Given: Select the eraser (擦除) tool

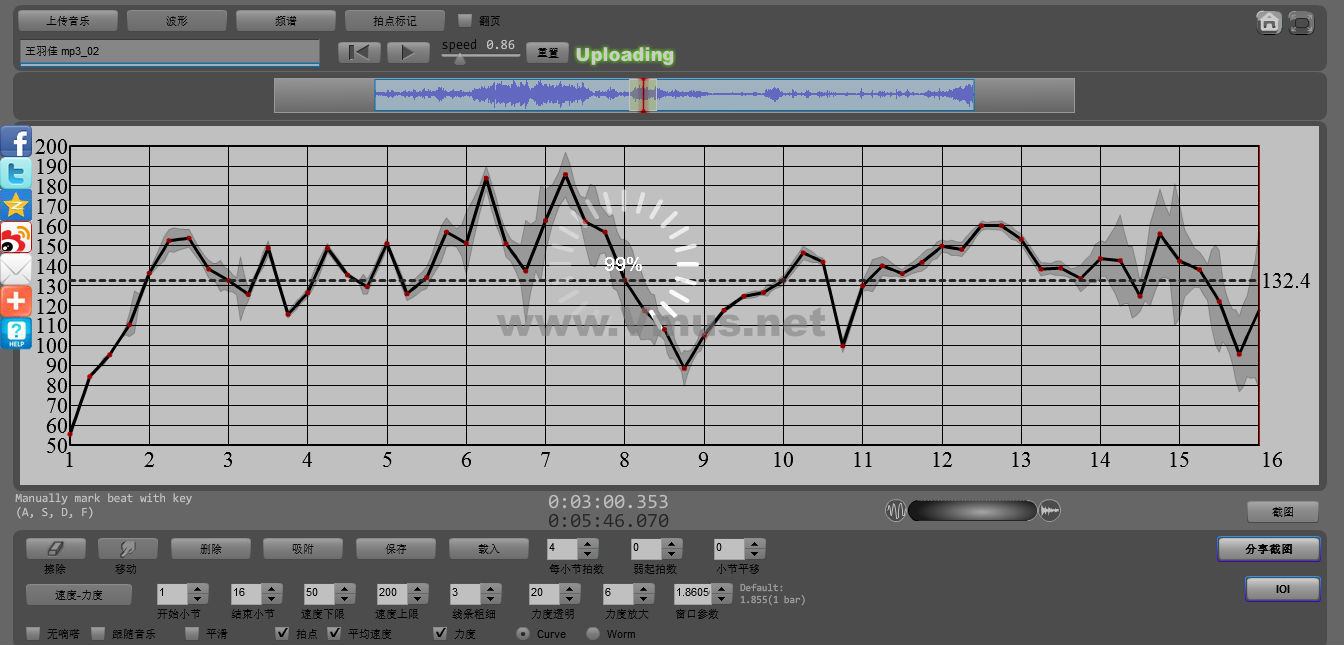Looking at the screenshot, I should [55, 549].
